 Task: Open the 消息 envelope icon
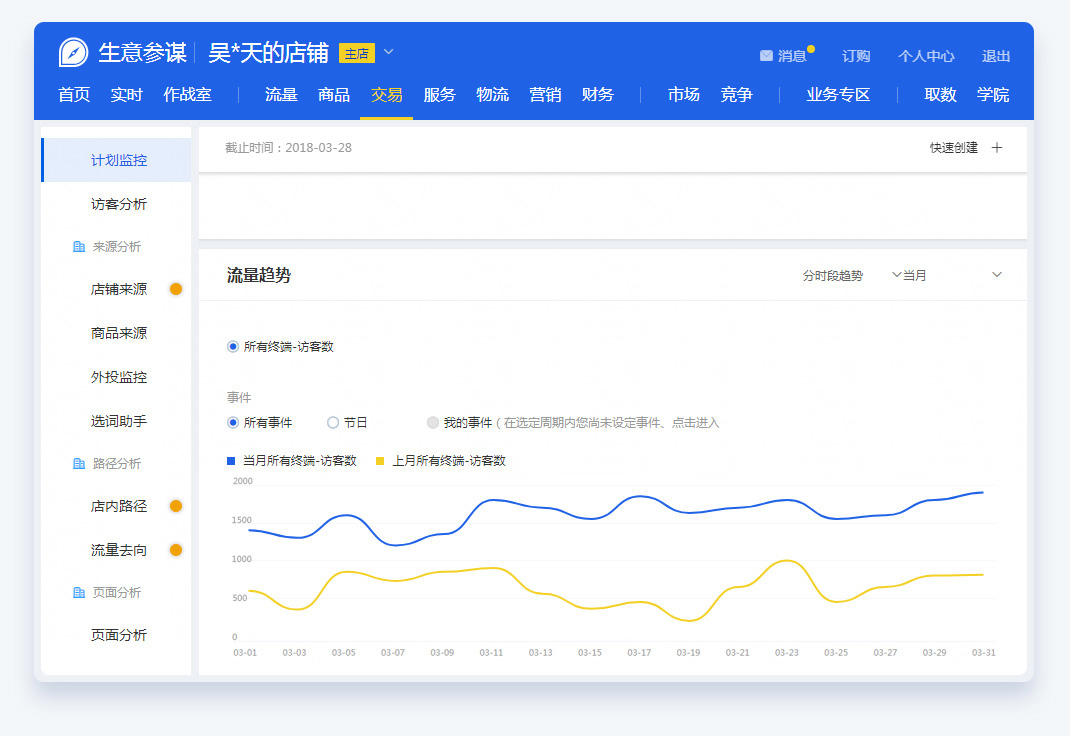coord(766,56)
